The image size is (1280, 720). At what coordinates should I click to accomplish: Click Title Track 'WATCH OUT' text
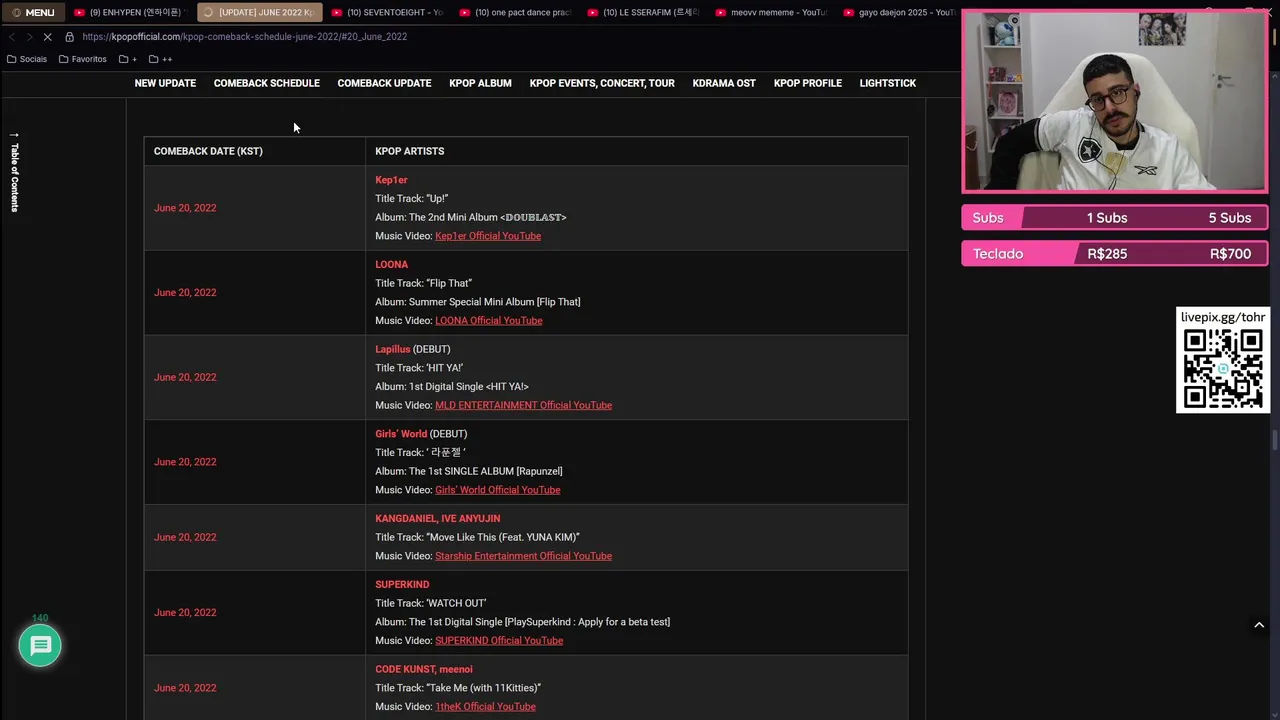[x=430, y=603]
